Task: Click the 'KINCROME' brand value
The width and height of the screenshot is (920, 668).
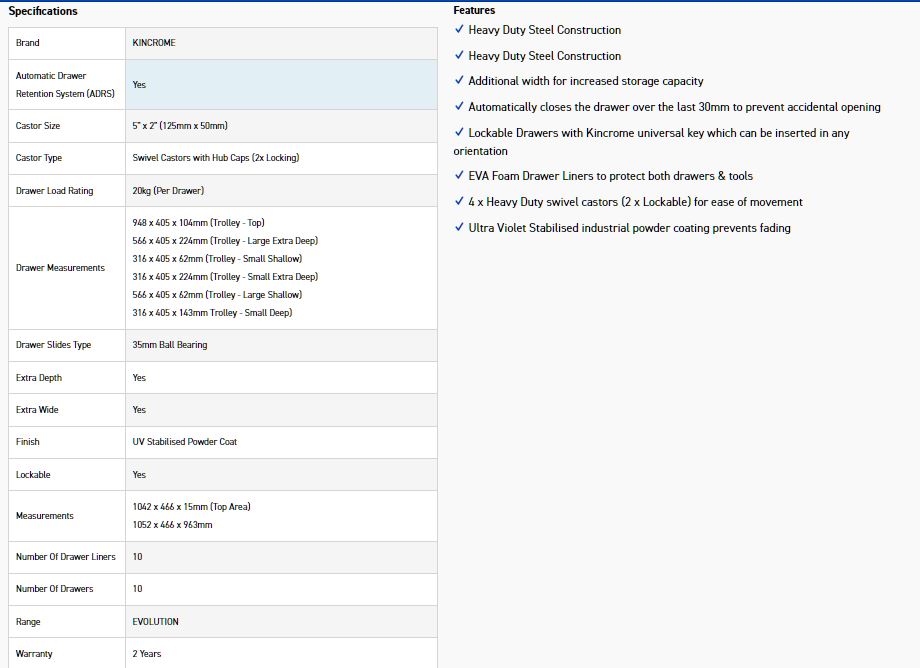Action: click(154, 43)
